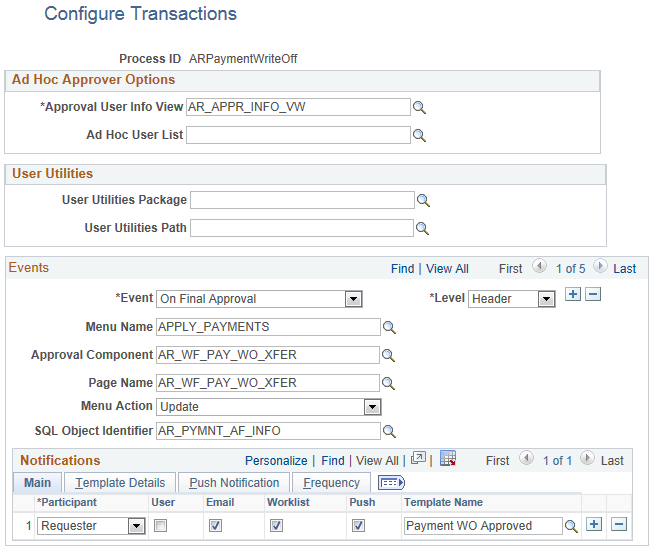
Task: Delete the current Events row
Action: [x=593, y=295]
